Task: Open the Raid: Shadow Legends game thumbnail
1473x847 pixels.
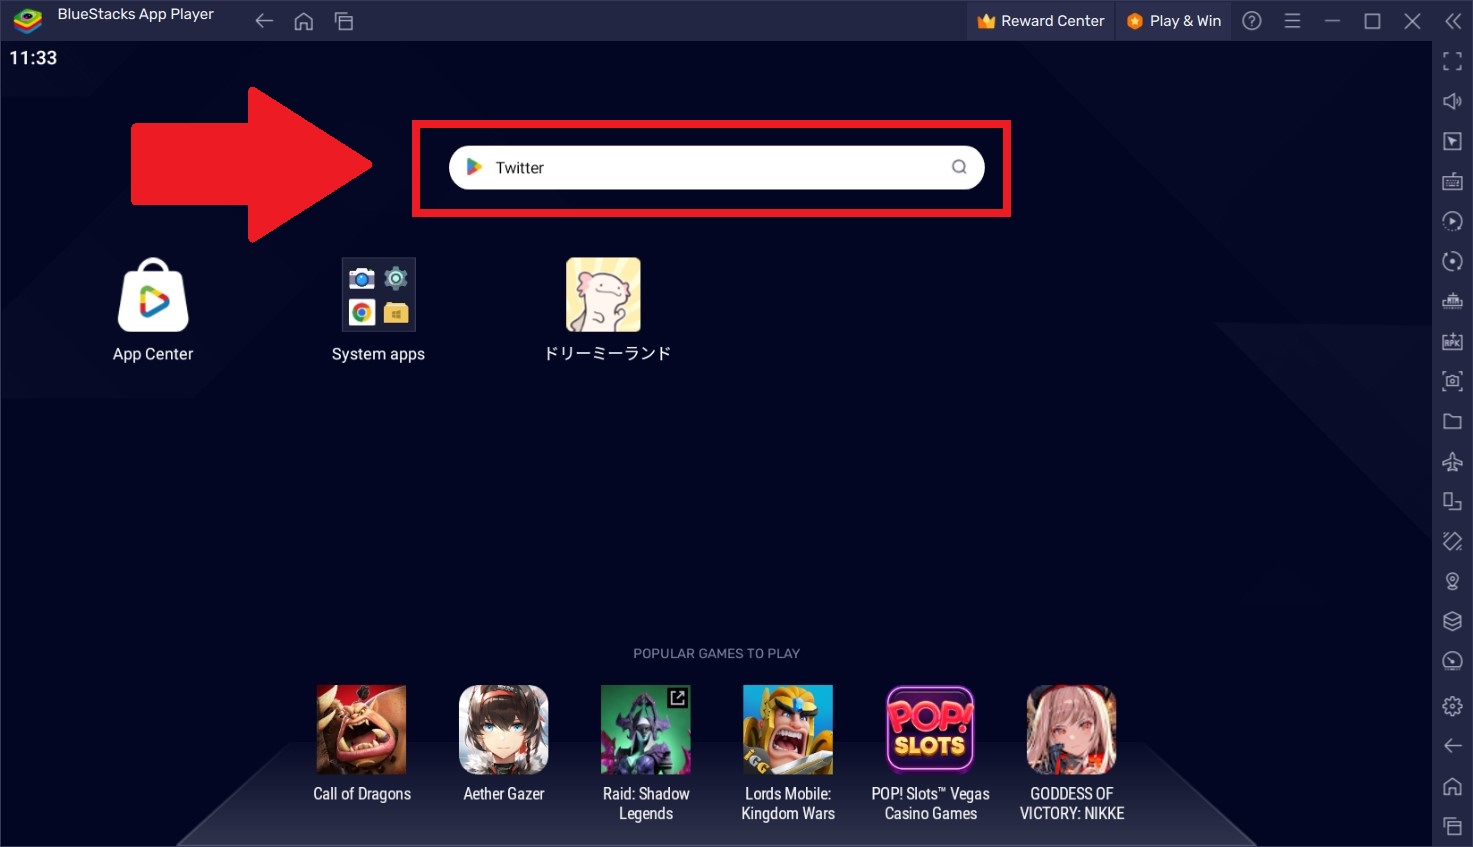Action: 646,729
